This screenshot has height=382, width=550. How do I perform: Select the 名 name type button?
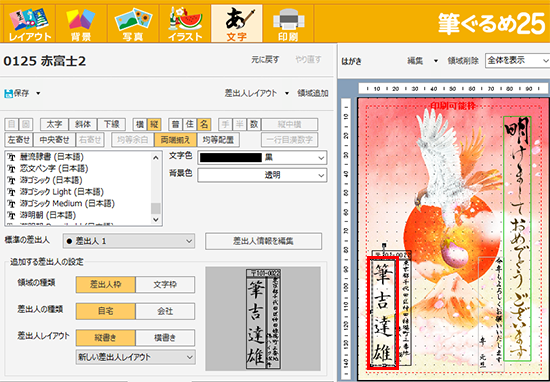(x=204, y=124)
